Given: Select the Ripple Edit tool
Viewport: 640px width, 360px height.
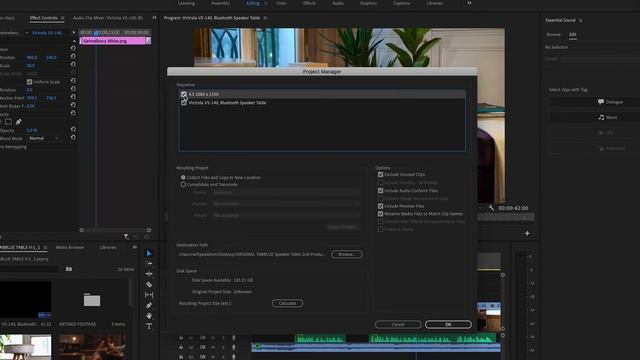Looking at the screenshot, I should 149,274.
